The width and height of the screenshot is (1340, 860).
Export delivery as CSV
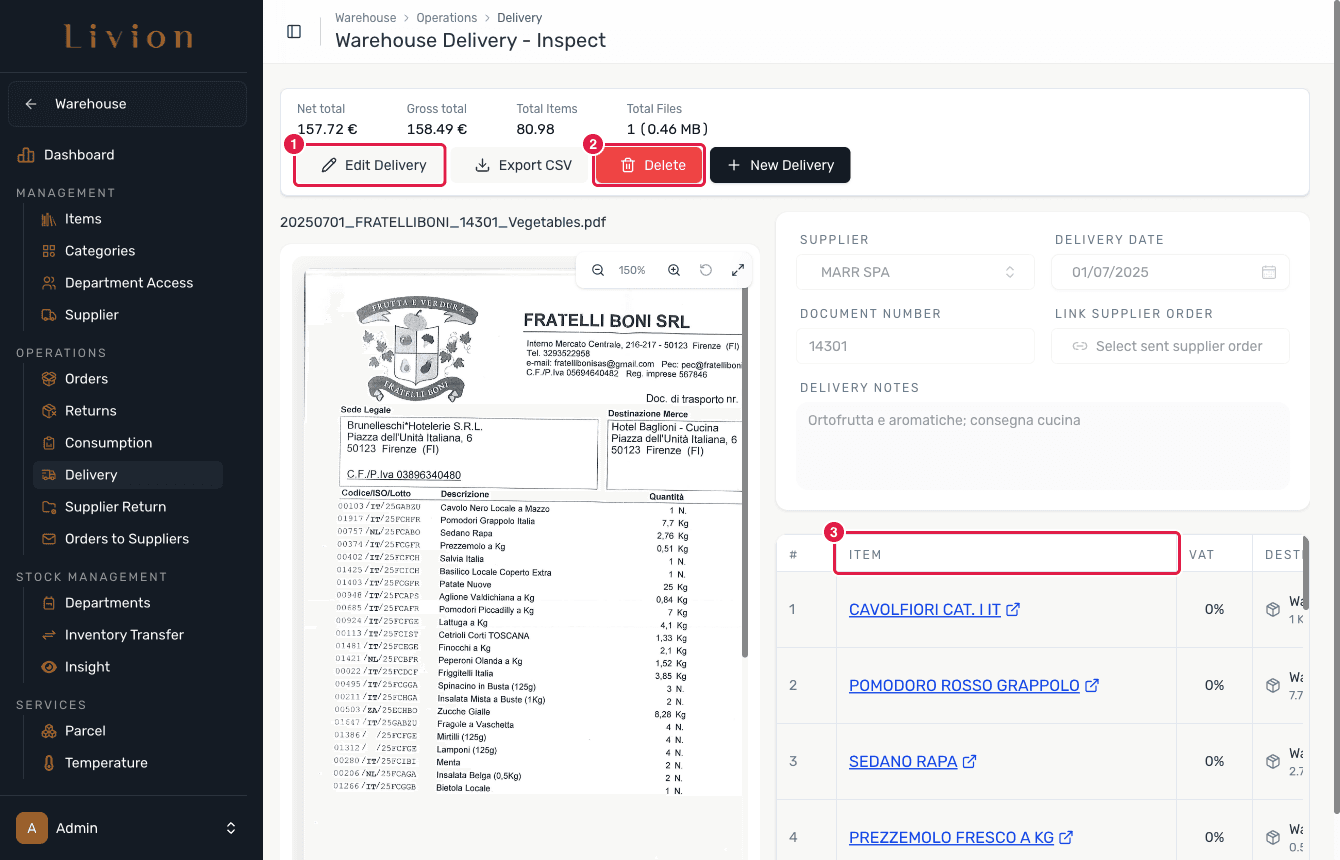click(x=522, y=165)
